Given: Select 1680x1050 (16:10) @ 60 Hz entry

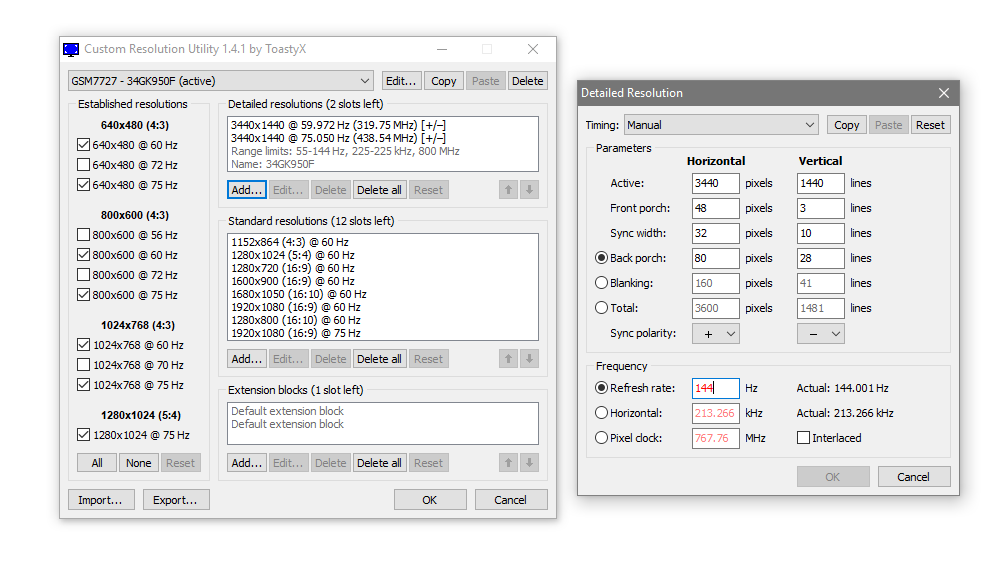Looking at the screenshot, I should (x=298, y=294).
